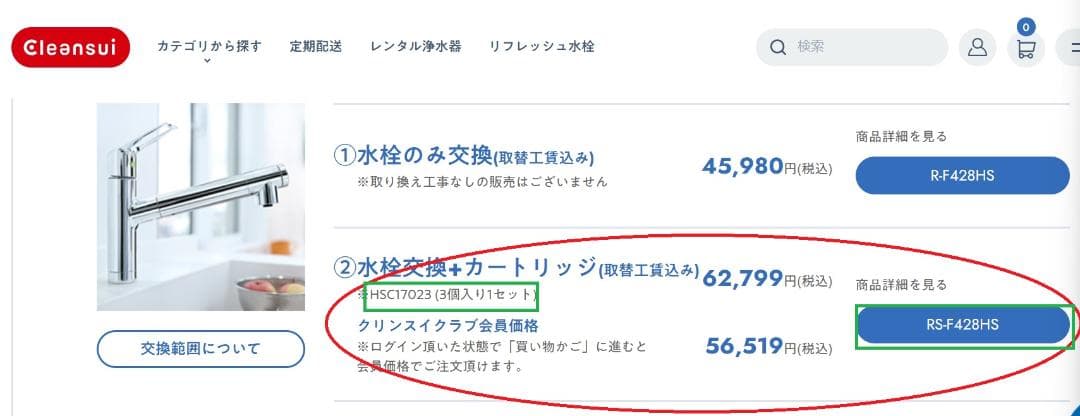Open the user account icon
Viewport: 1080px width, 416px height.
point(977,47)
